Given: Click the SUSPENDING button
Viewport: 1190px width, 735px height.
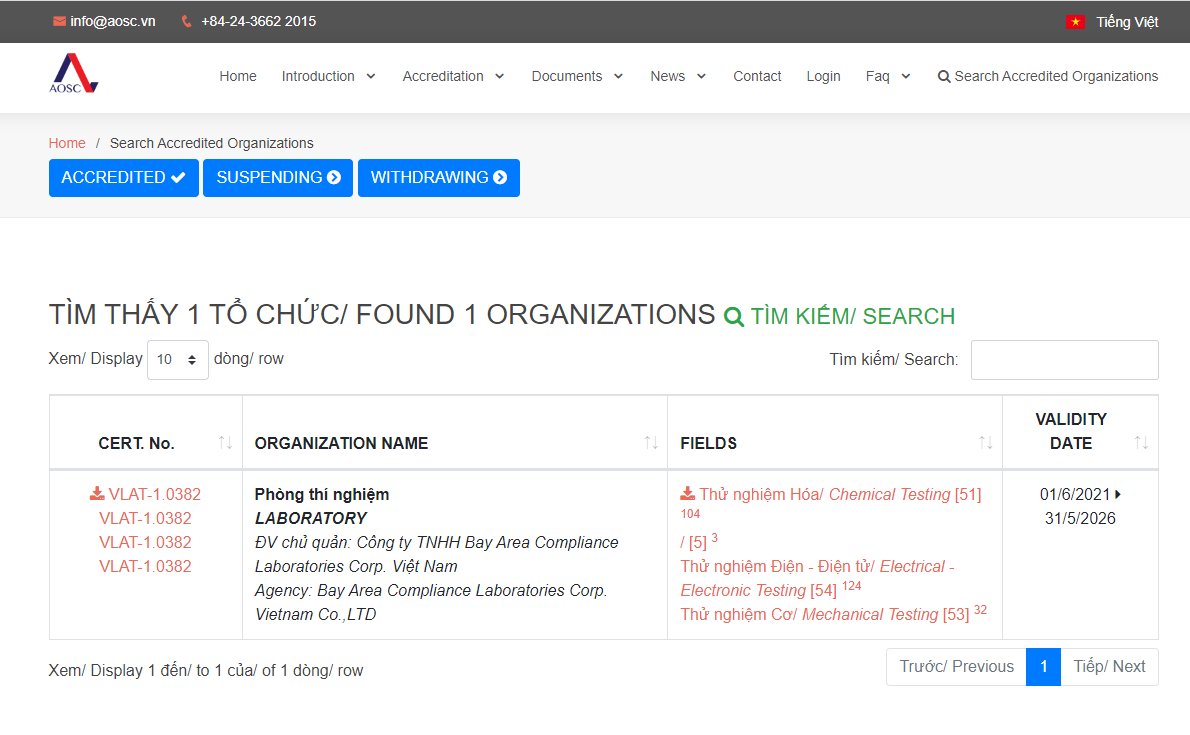Looking at the screenshot, I should pos(278,178).
